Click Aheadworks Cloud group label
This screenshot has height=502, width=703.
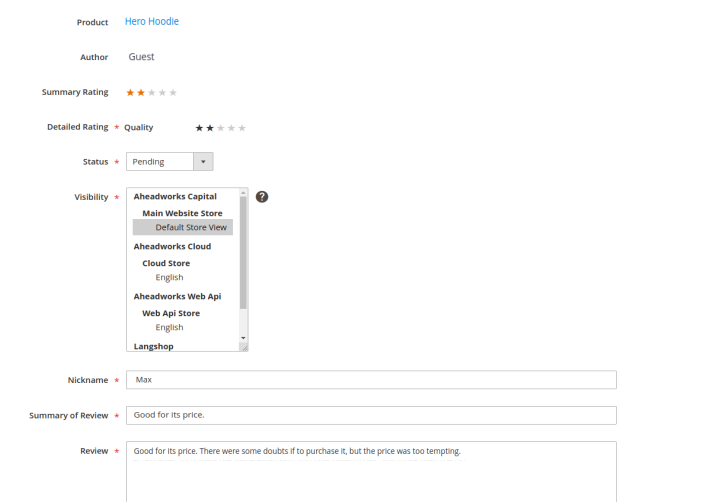click(172, 247)
